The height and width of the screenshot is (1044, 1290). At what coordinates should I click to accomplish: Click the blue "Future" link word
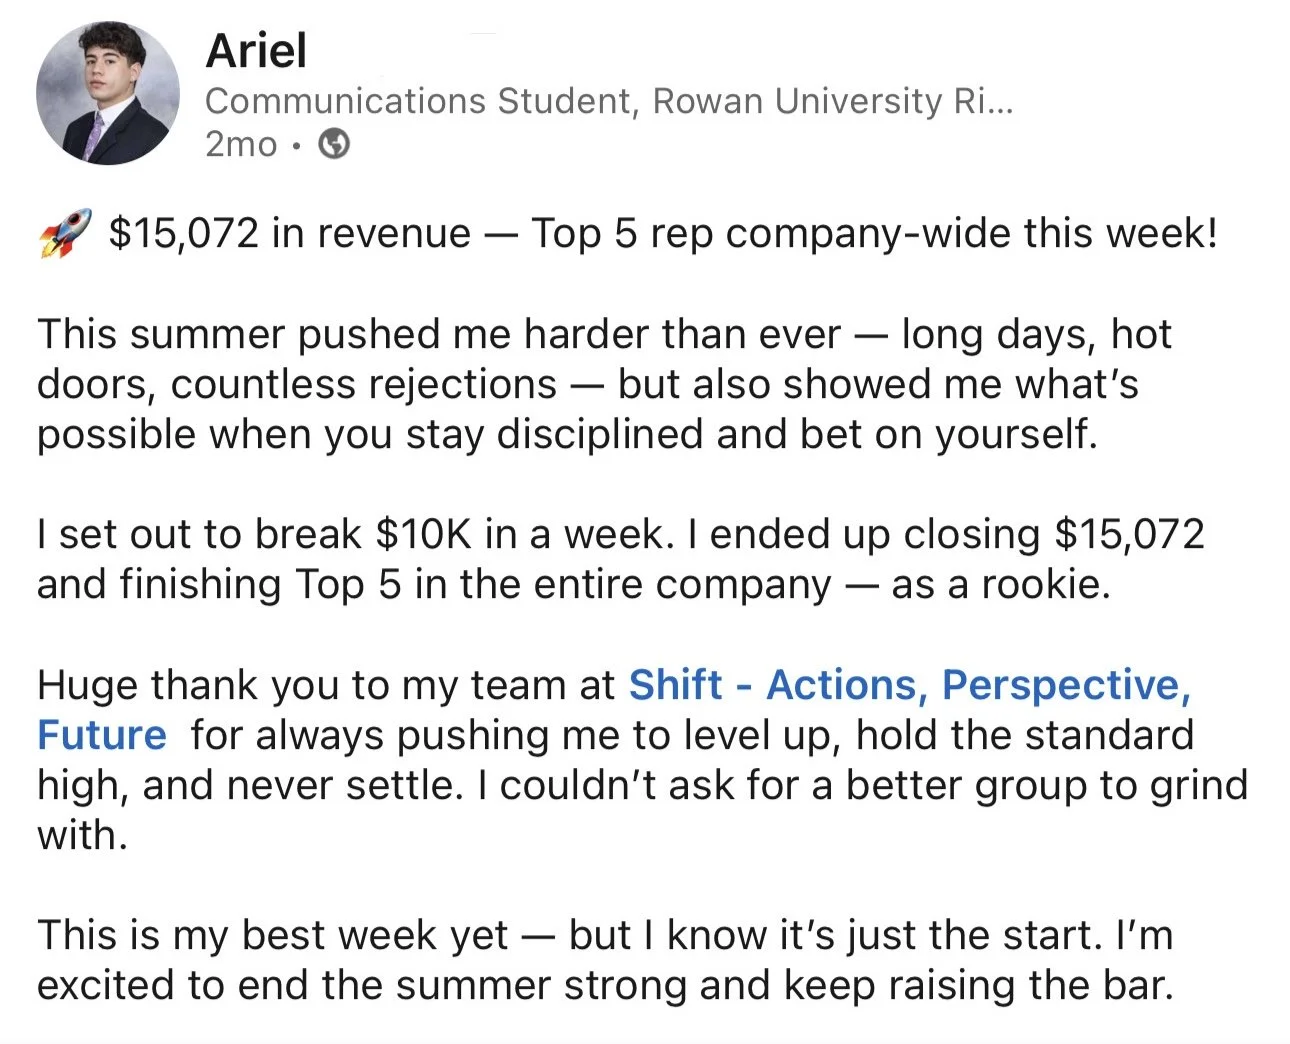coord(101,735)
